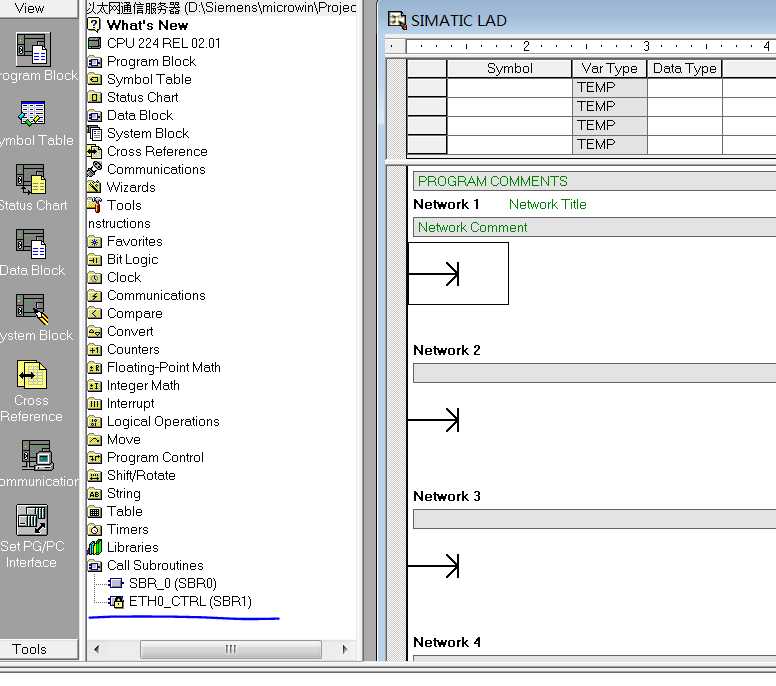The image size is (776, 686).
Task: Select the Network 1 ladder cursor box
Action: (458, 273)
